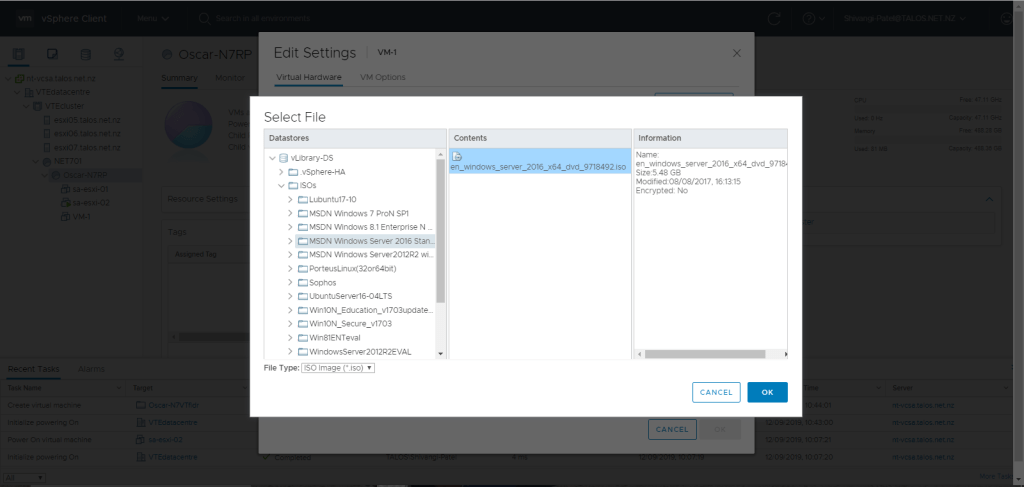Cancel the Select File dialog
The width and height of the screenshot is (1024, 487).
coord(716,392)
